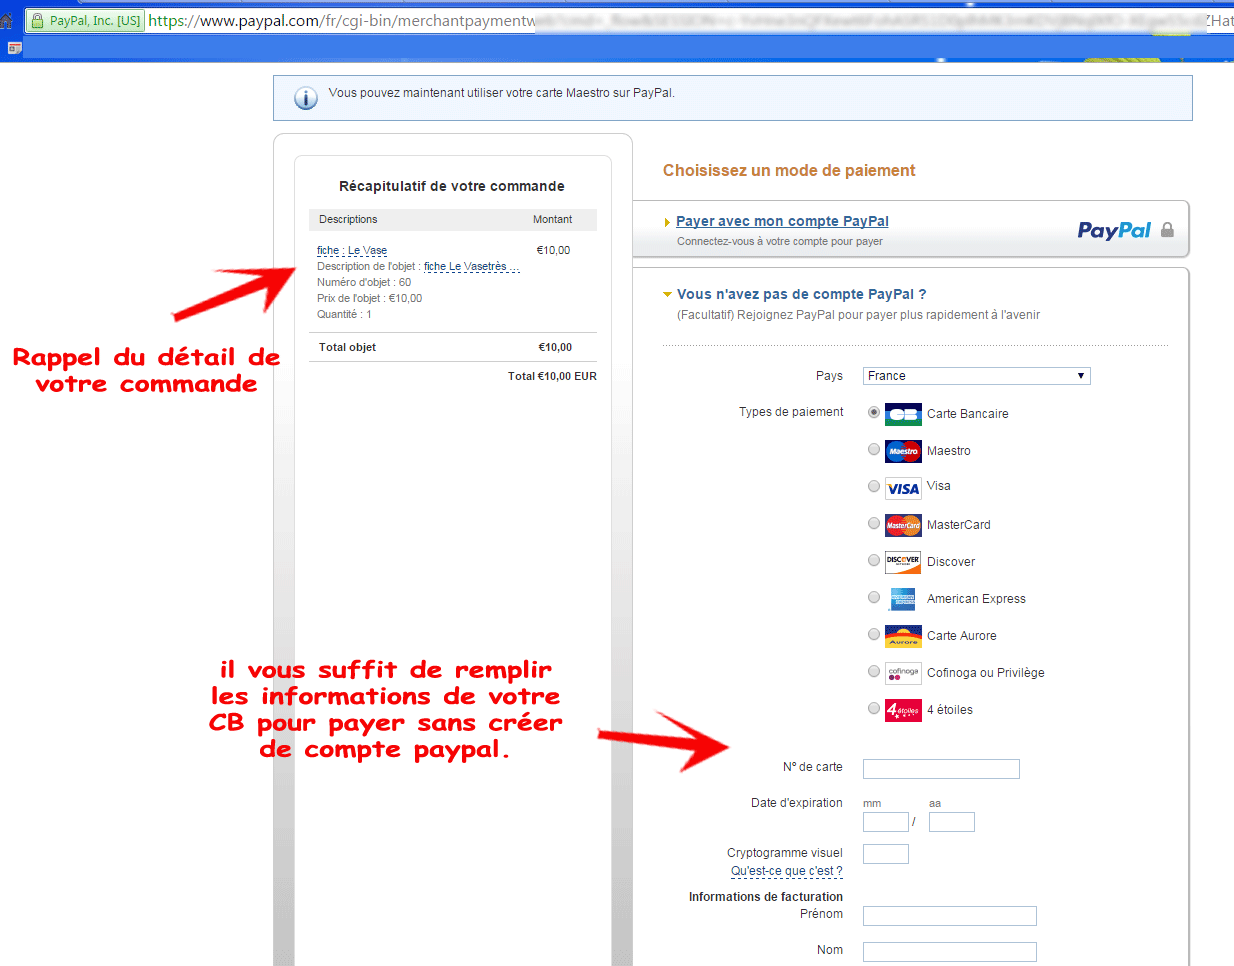The height and width of the screenshot is (966, 1234).
Task: Click the bookmarks bar favicon below address bar
Action: click(14, 48)
